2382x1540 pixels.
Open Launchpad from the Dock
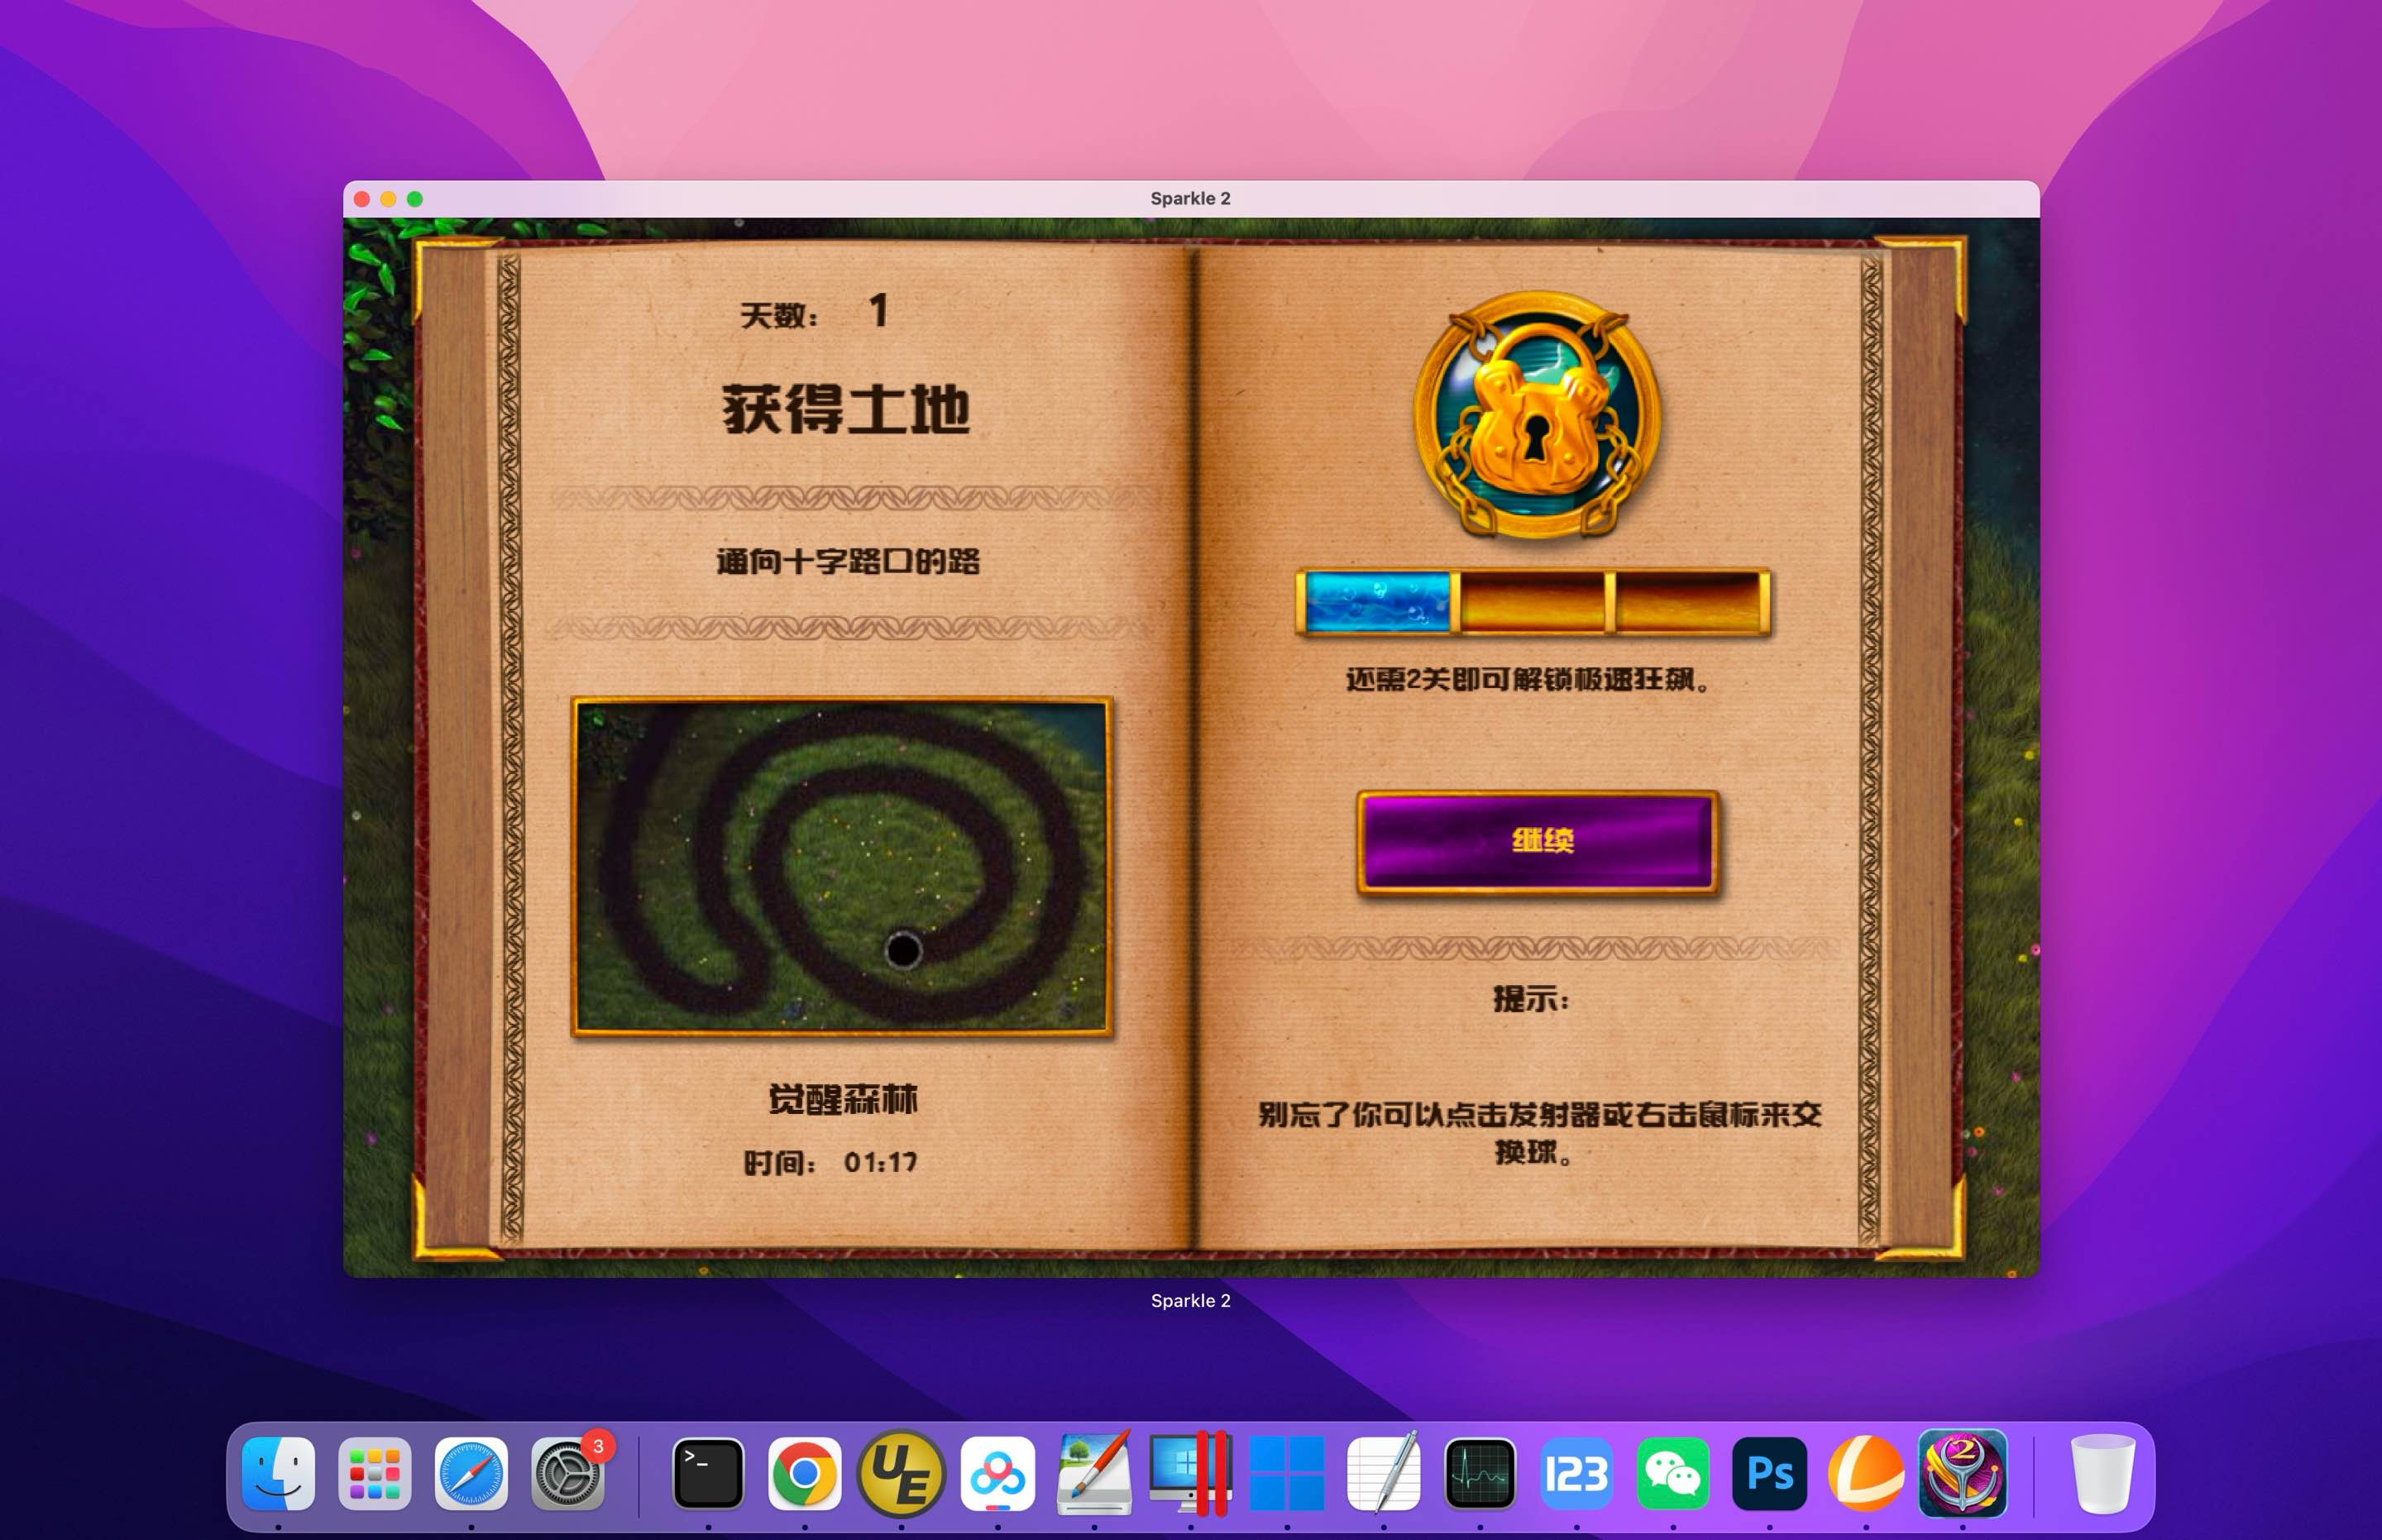tap(375, 1473)
